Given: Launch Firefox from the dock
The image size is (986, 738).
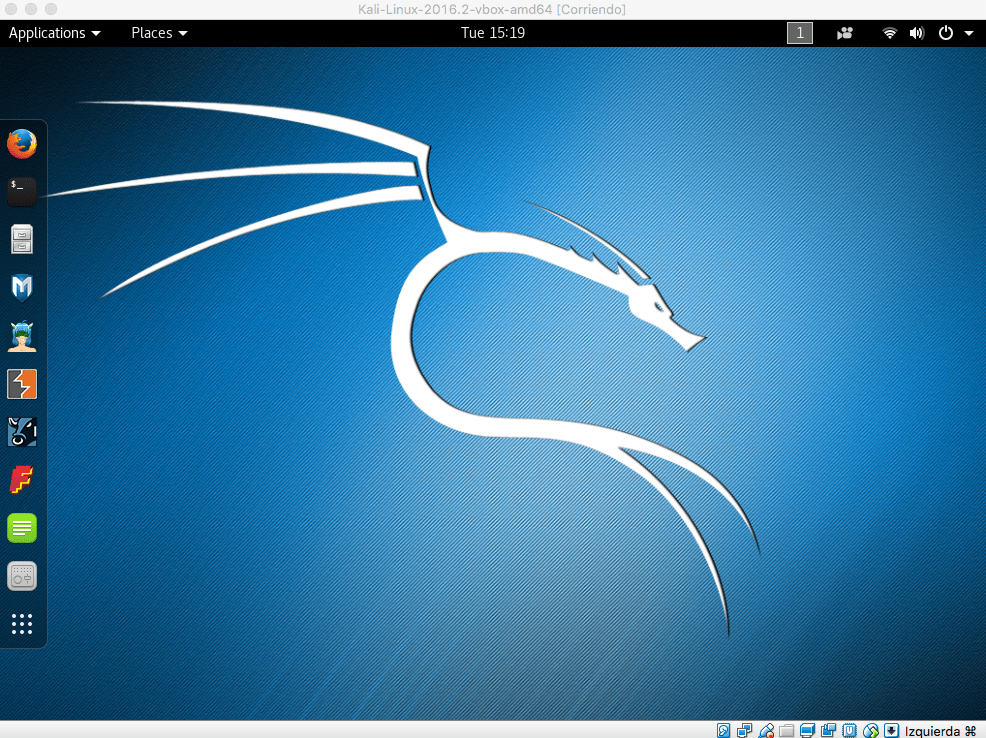Looking at the screenshot, I should (x=22, y=144).
